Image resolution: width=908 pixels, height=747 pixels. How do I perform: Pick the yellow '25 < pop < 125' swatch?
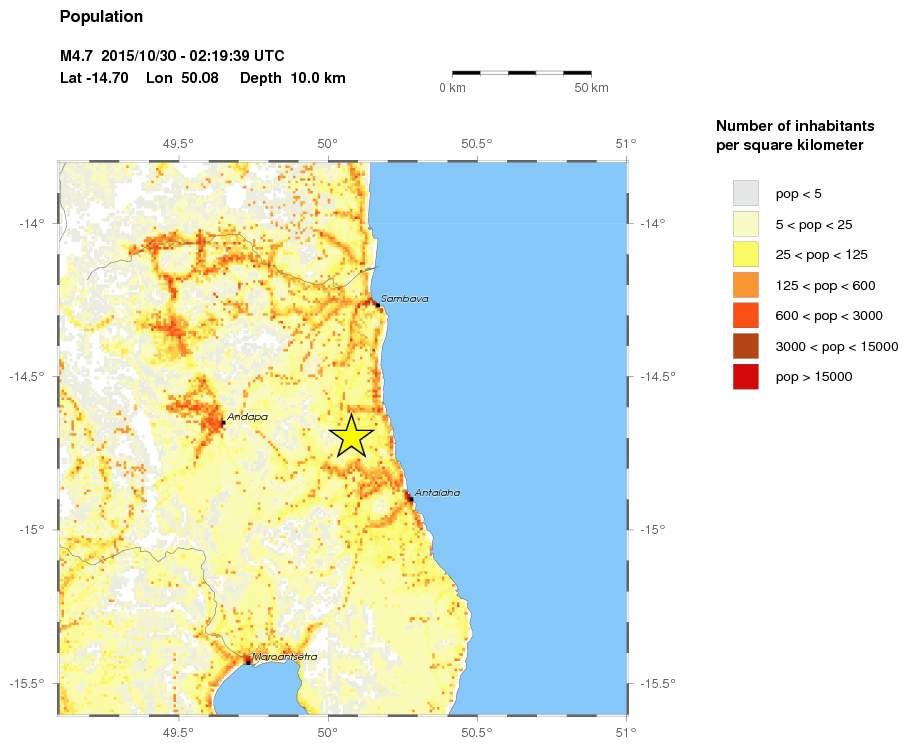[x=745, y=255]
